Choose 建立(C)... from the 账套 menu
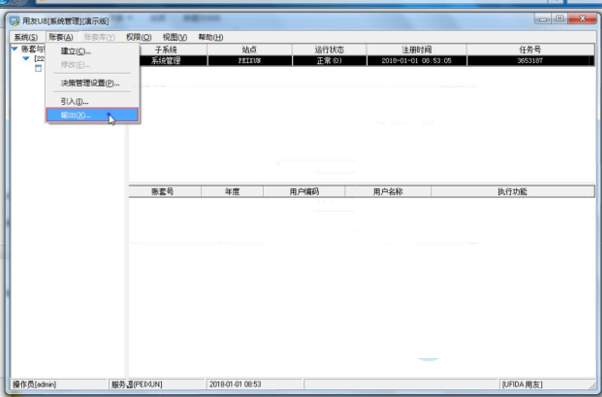602x397 pixels. click(92, 51)
